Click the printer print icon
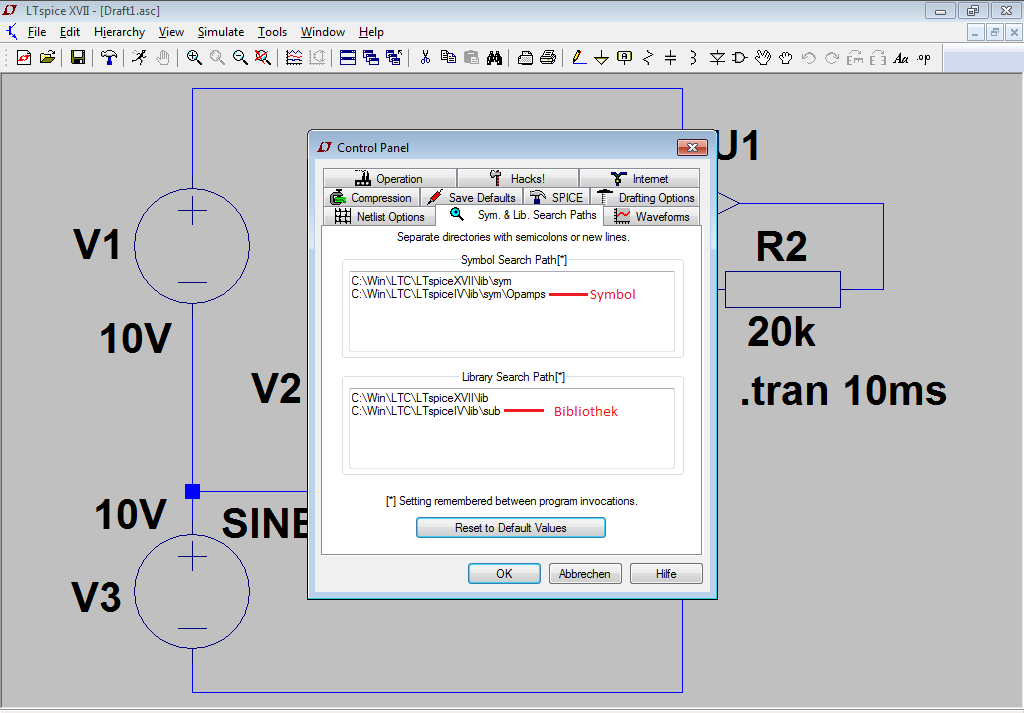1024x713 pixels. click(548, 58)
